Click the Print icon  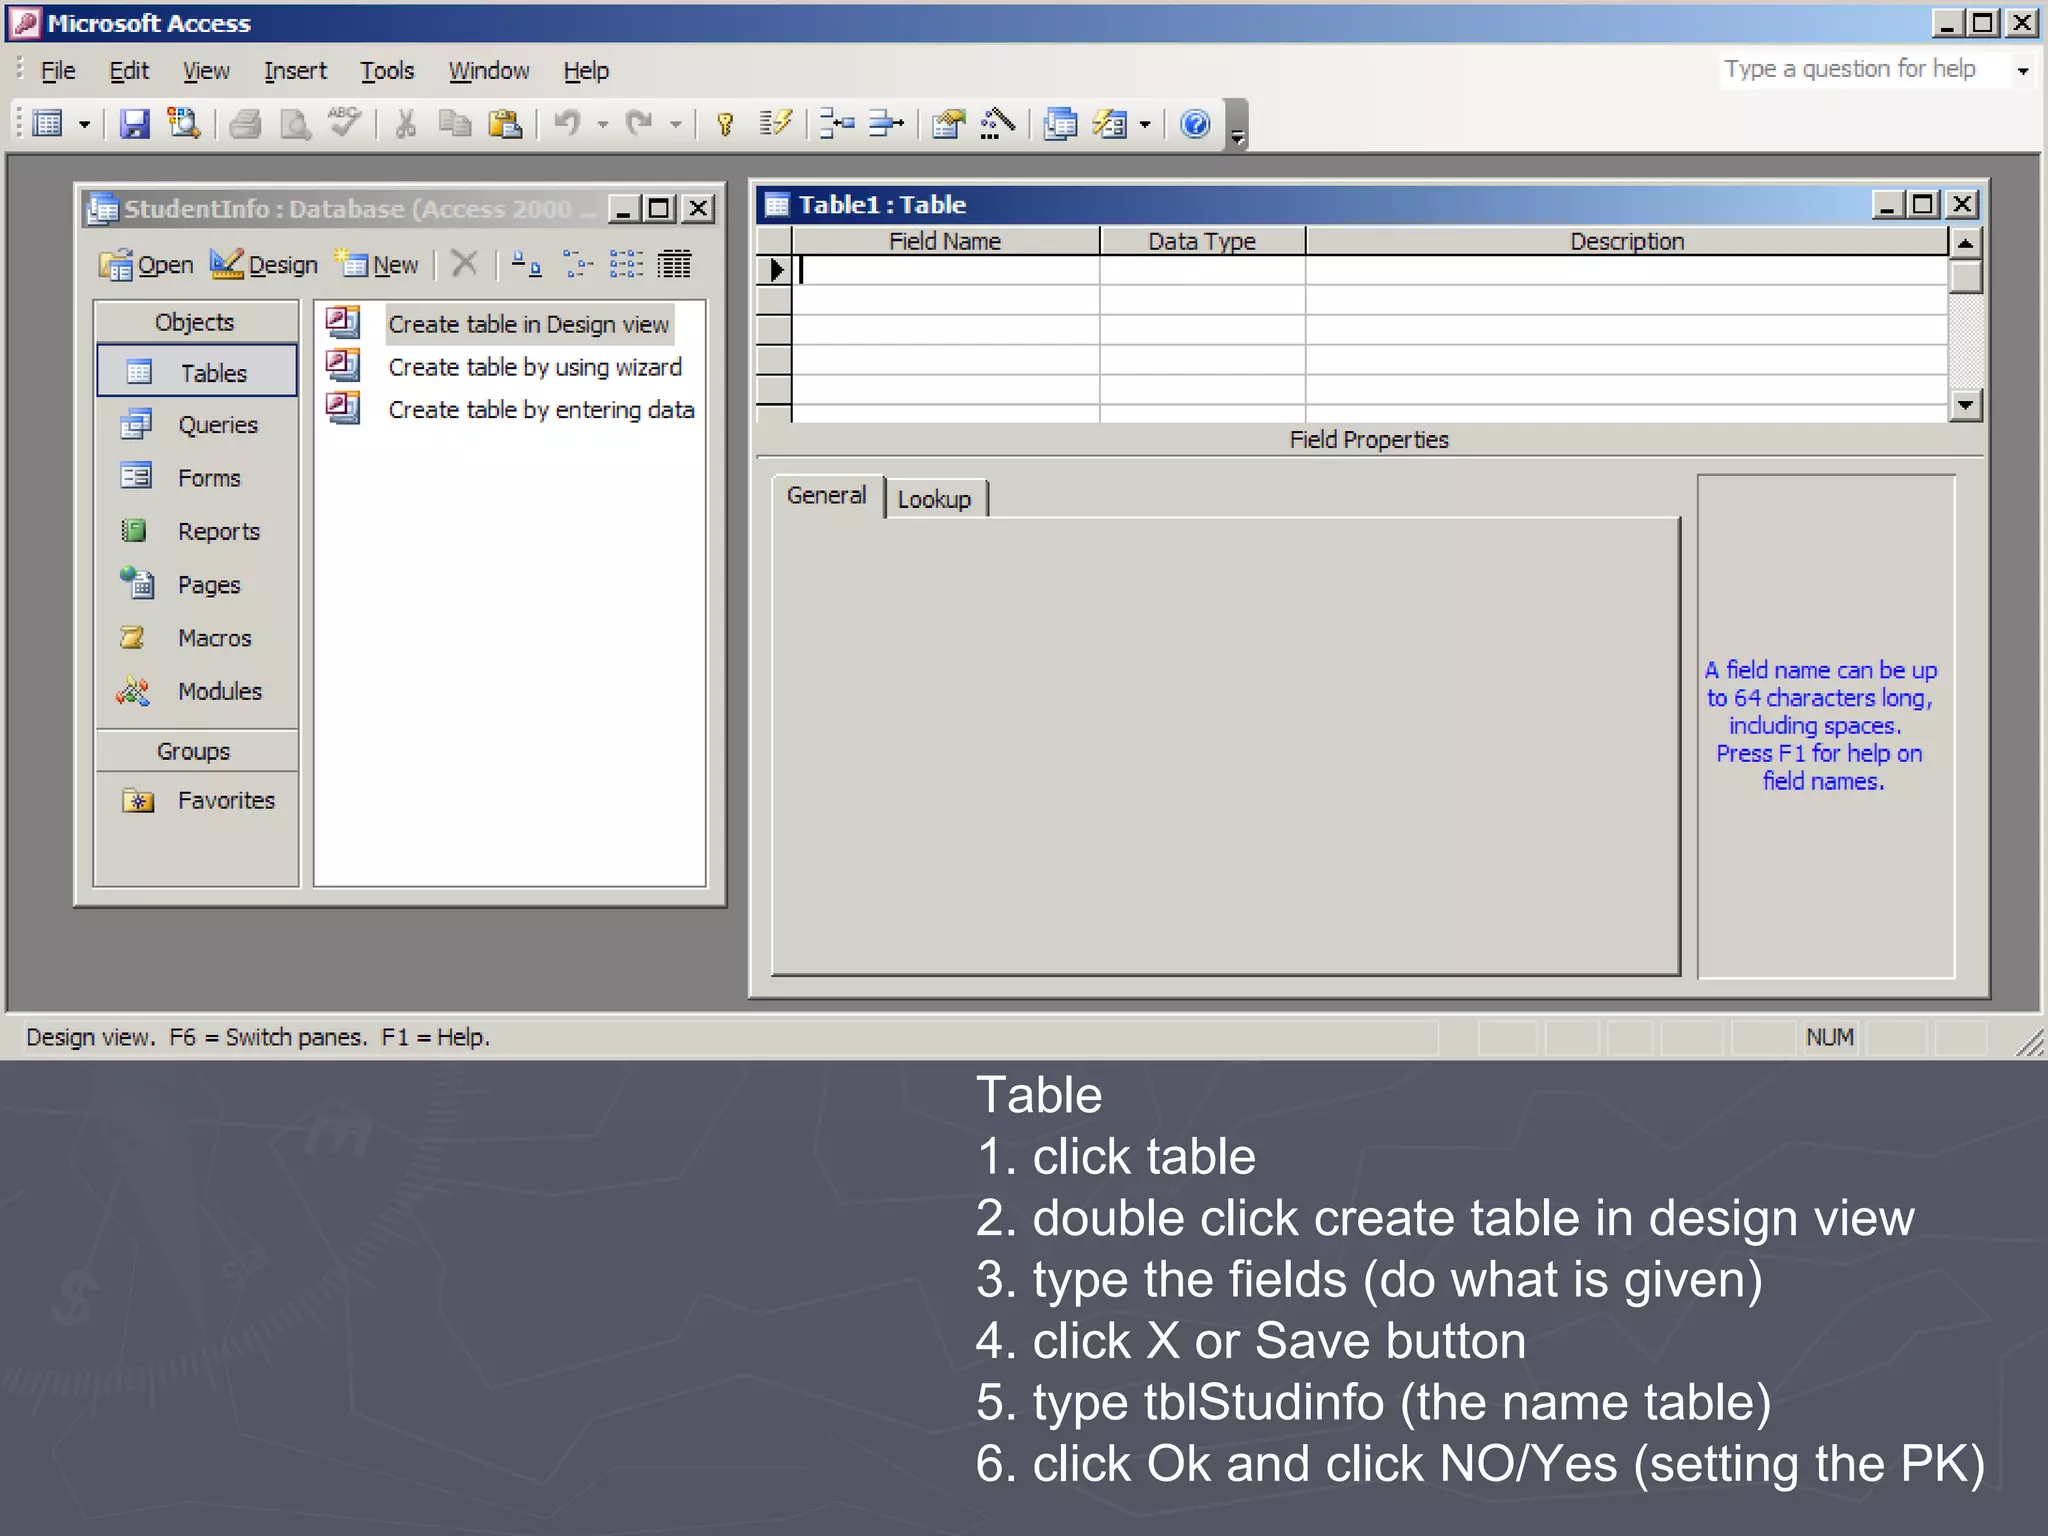245,124
